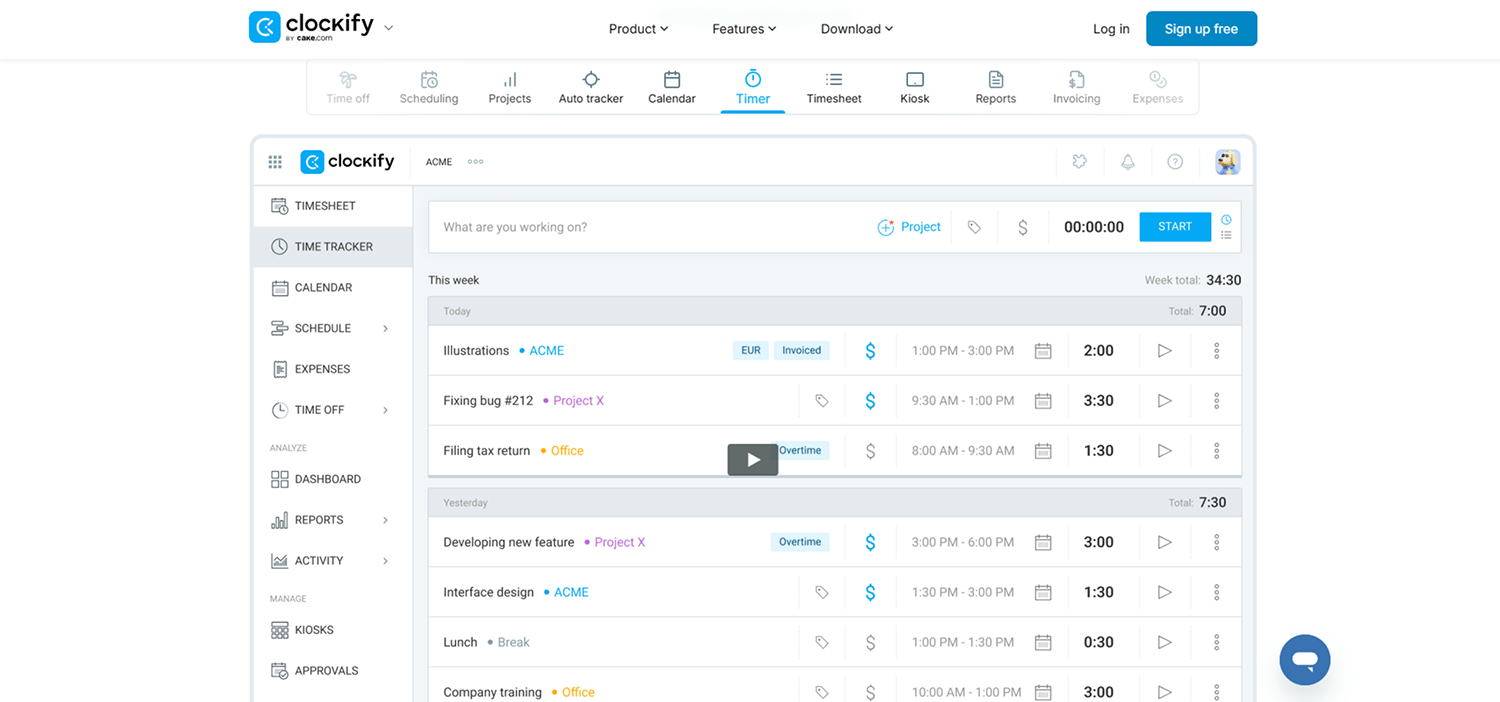Toggle billable on the Company training entry
This screenshot has width=1500, height=702.
click(870, 692)
